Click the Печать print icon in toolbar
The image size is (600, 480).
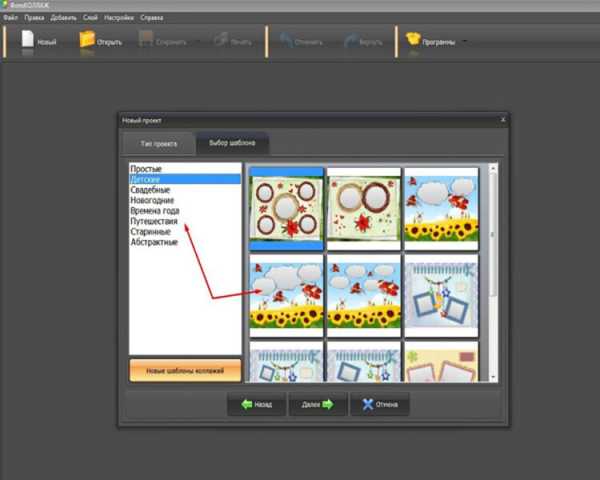[221, 39]
